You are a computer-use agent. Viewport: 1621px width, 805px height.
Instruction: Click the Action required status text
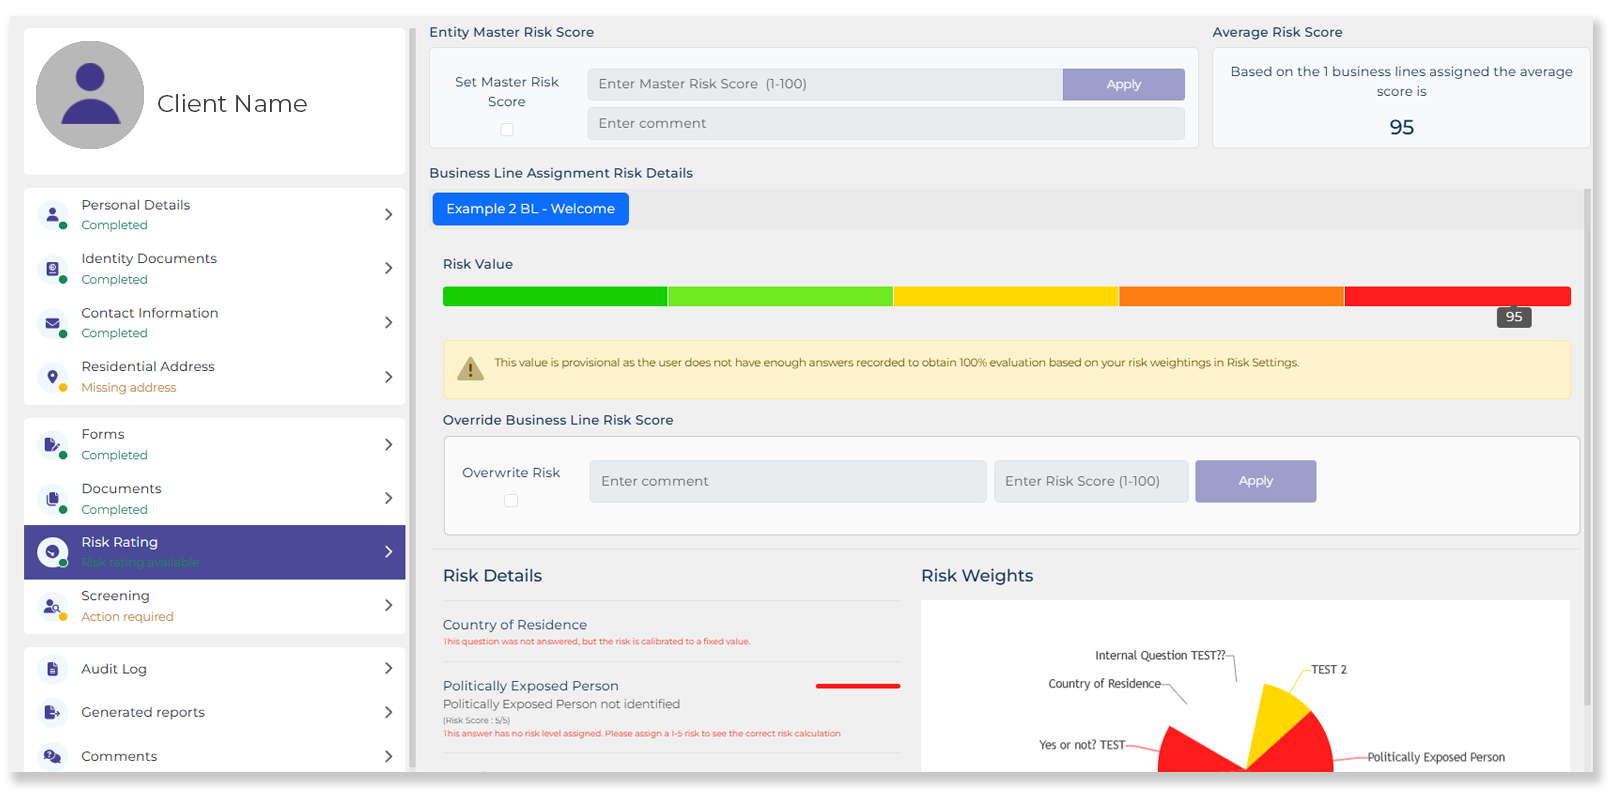click(x=127, y=617)
